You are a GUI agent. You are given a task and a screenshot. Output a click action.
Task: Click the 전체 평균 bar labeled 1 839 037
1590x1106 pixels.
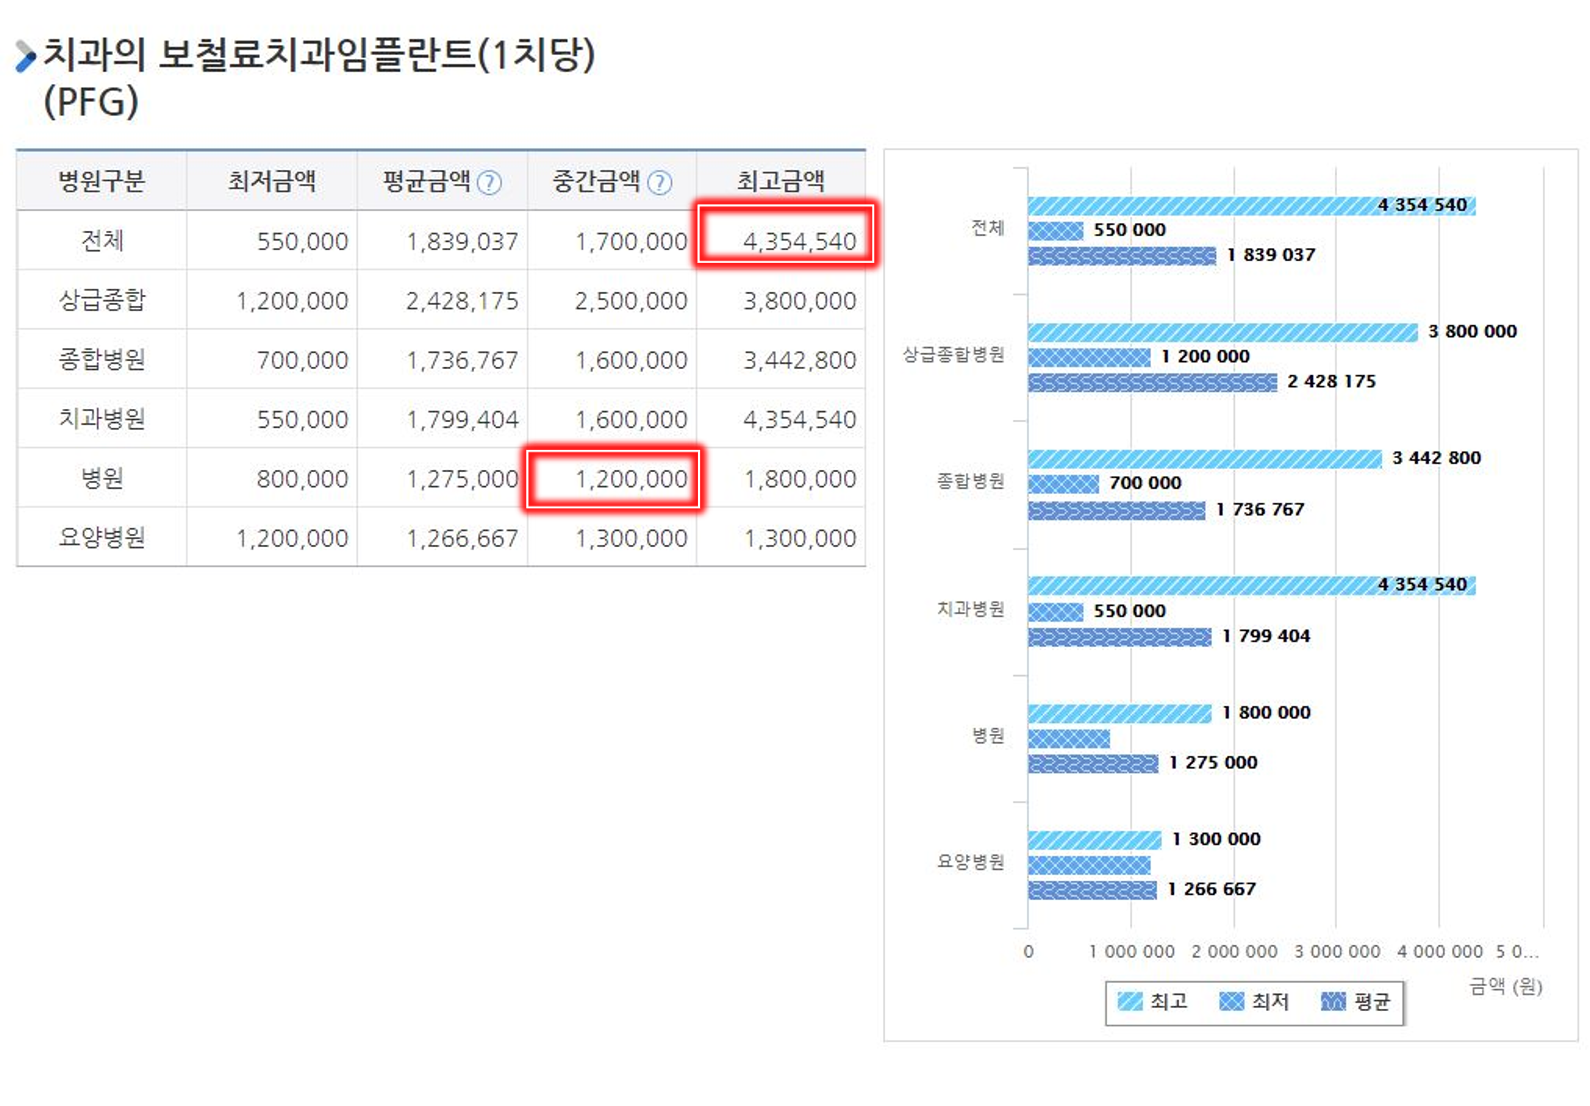pyautogui.click(x=1122, y=256)
